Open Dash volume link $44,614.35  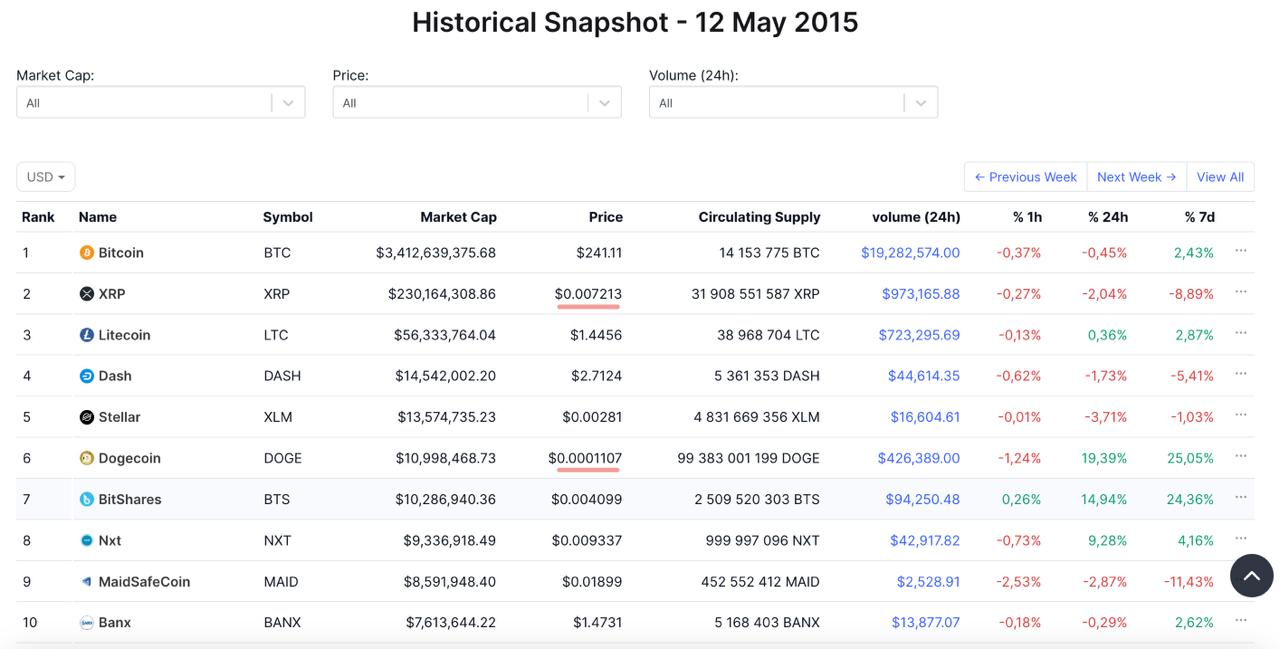pyautogui.click(x=924, y=376)
